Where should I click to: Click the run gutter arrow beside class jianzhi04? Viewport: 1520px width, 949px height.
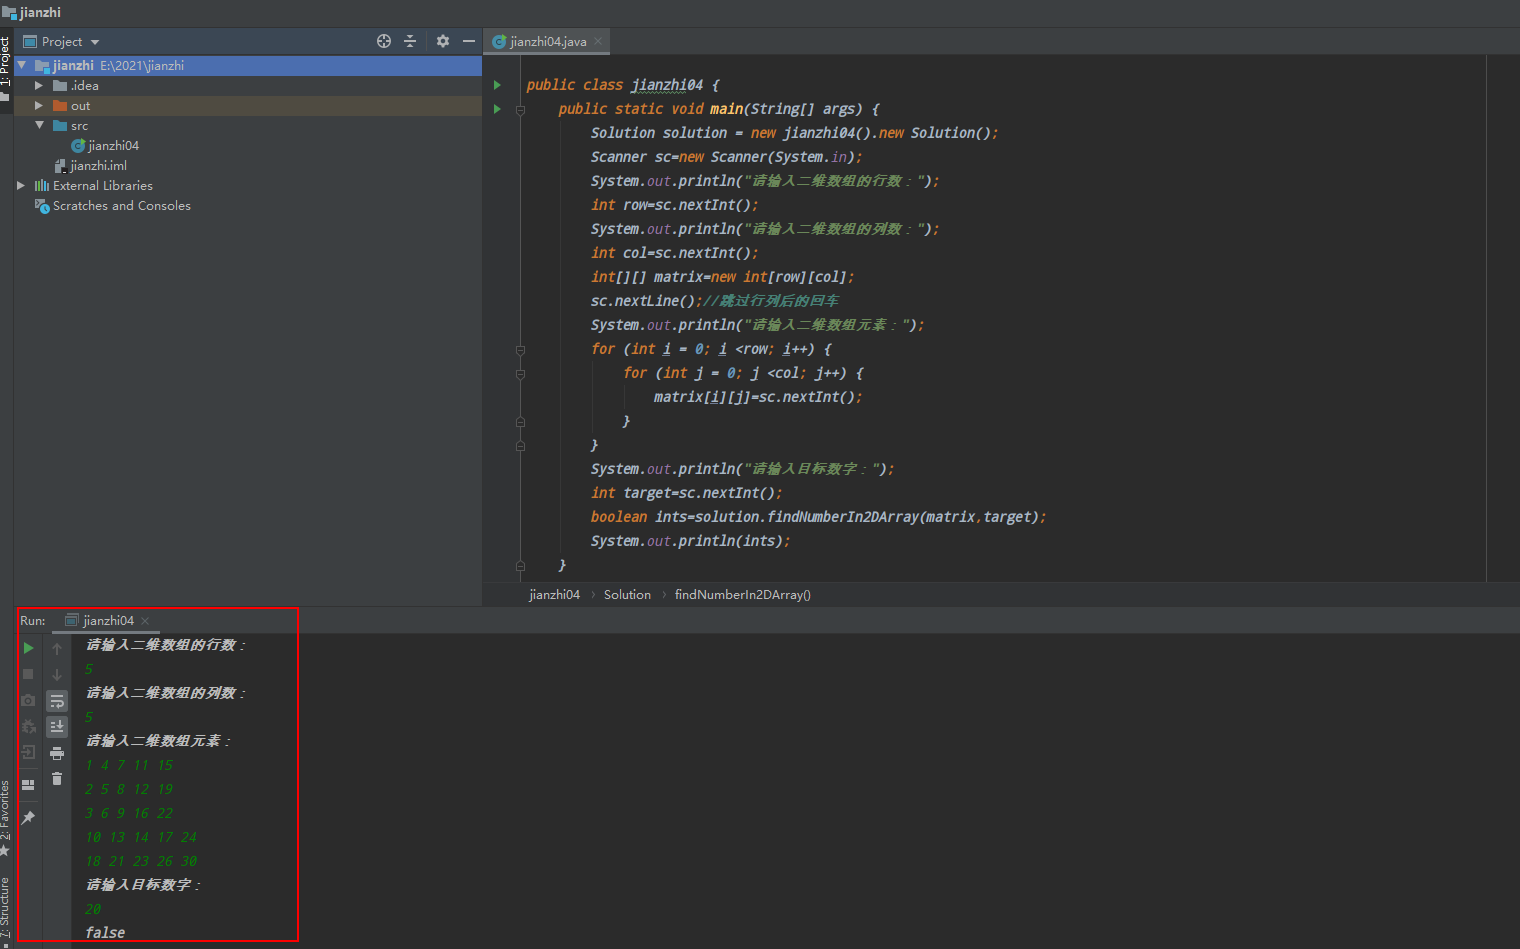tap(497, 85)
